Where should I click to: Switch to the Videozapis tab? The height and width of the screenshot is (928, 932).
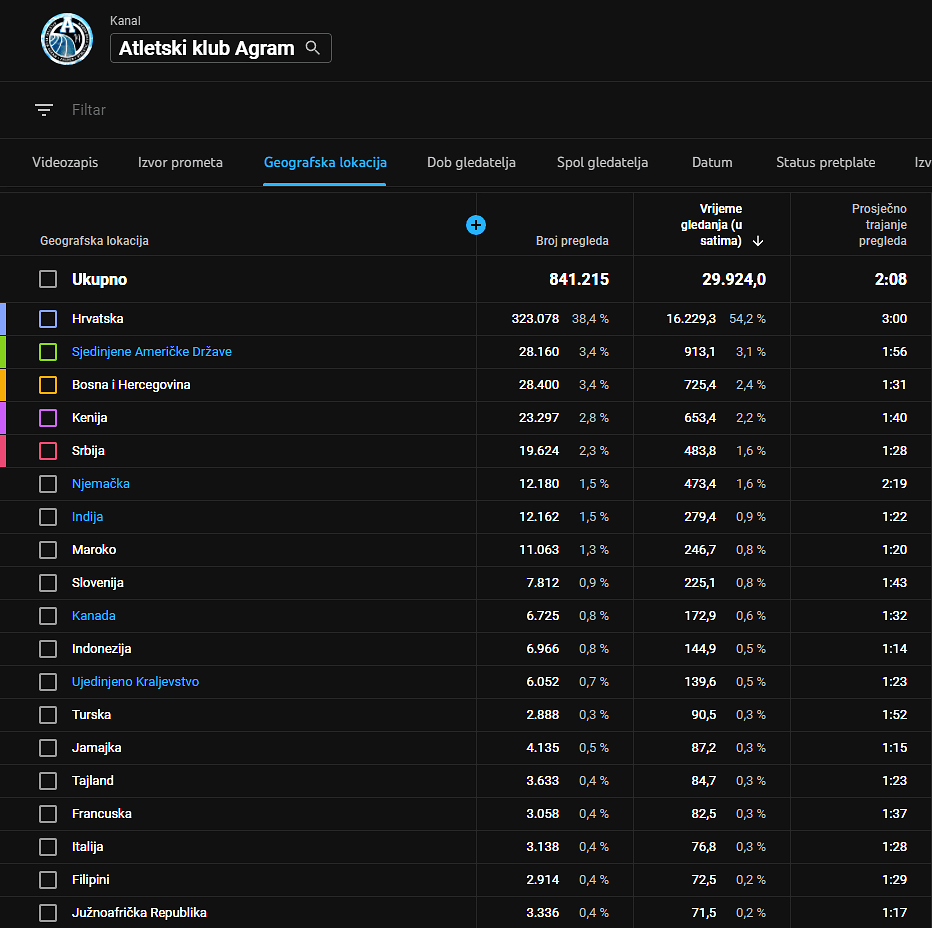click(65, 162)
